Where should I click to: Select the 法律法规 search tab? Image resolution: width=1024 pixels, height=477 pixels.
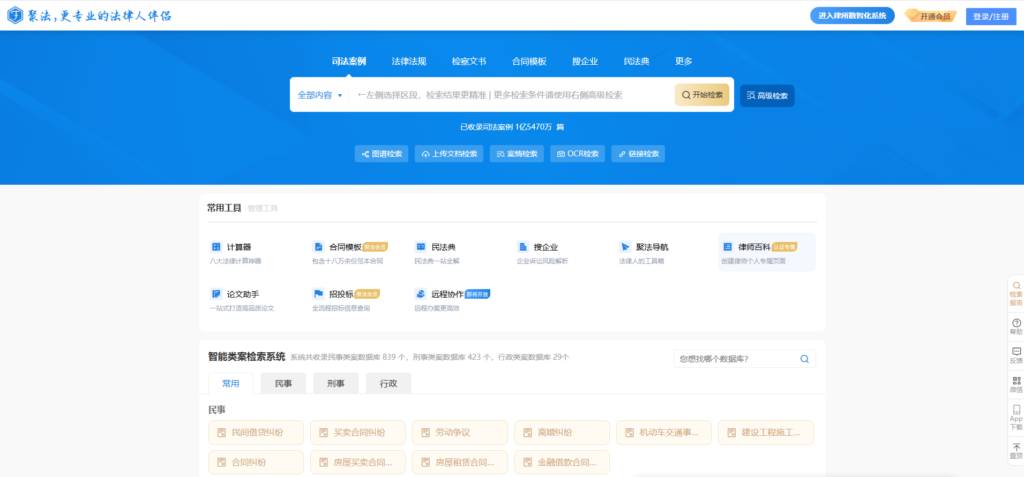click(x=409, y=61)
